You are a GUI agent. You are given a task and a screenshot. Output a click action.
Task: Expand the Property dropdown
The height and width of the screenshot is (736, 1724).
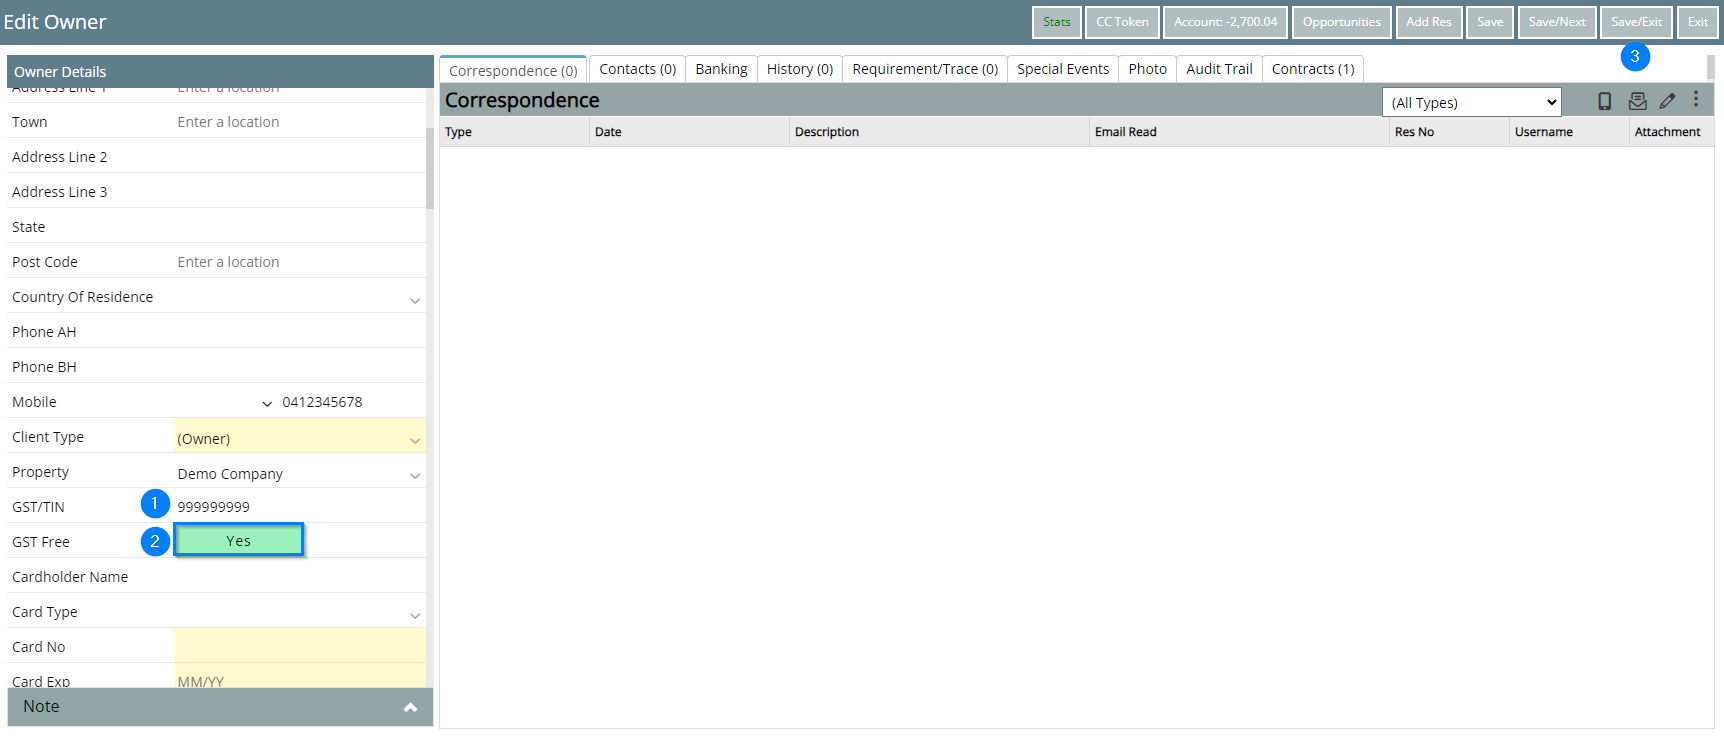coord(415,475)
